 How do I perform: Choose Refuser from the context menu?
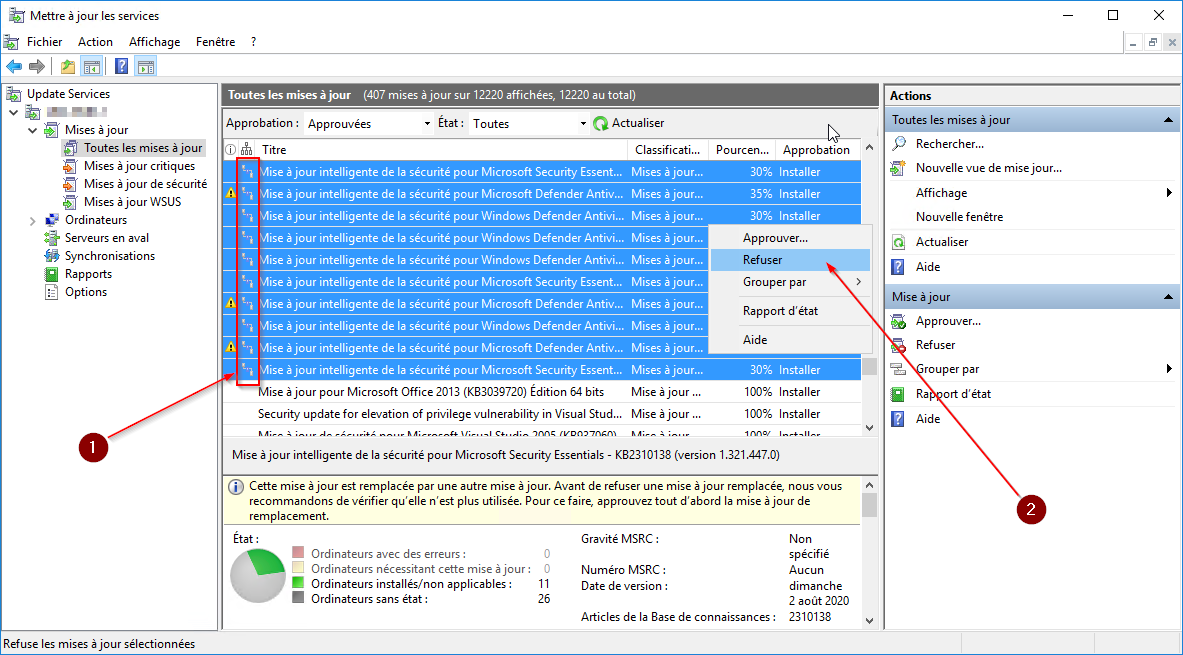pyautogui.click(x=763, y=260)
